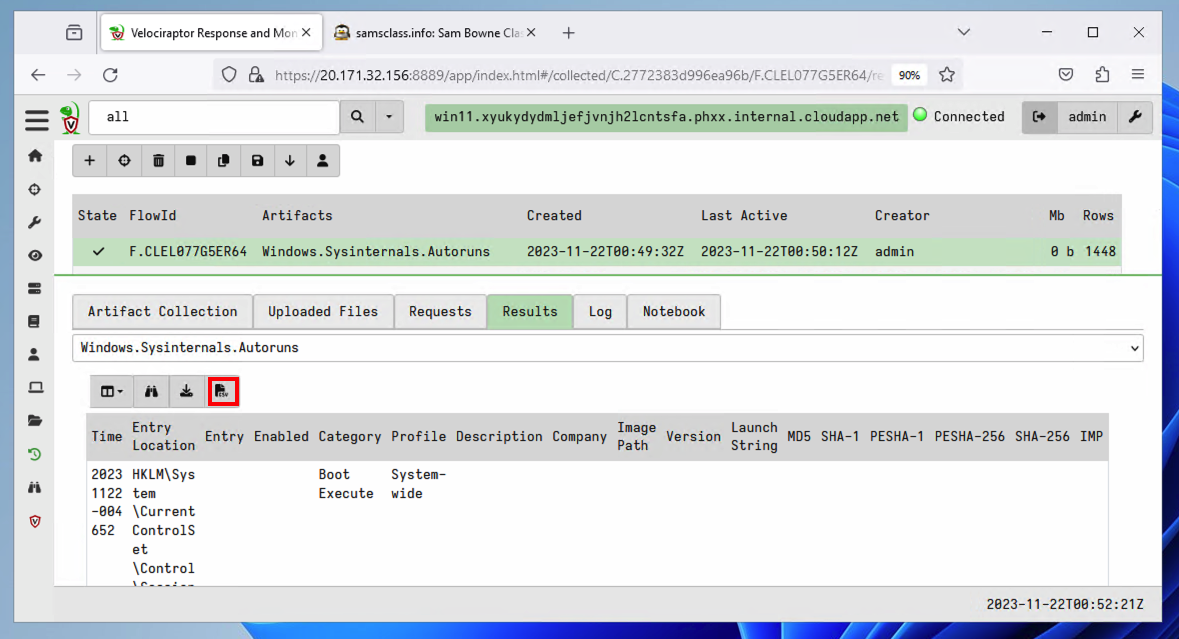Click logout arrow icon beside admin
Image resolution: width=1179 pixels, height=639 pixels.
pos(1040,117)
